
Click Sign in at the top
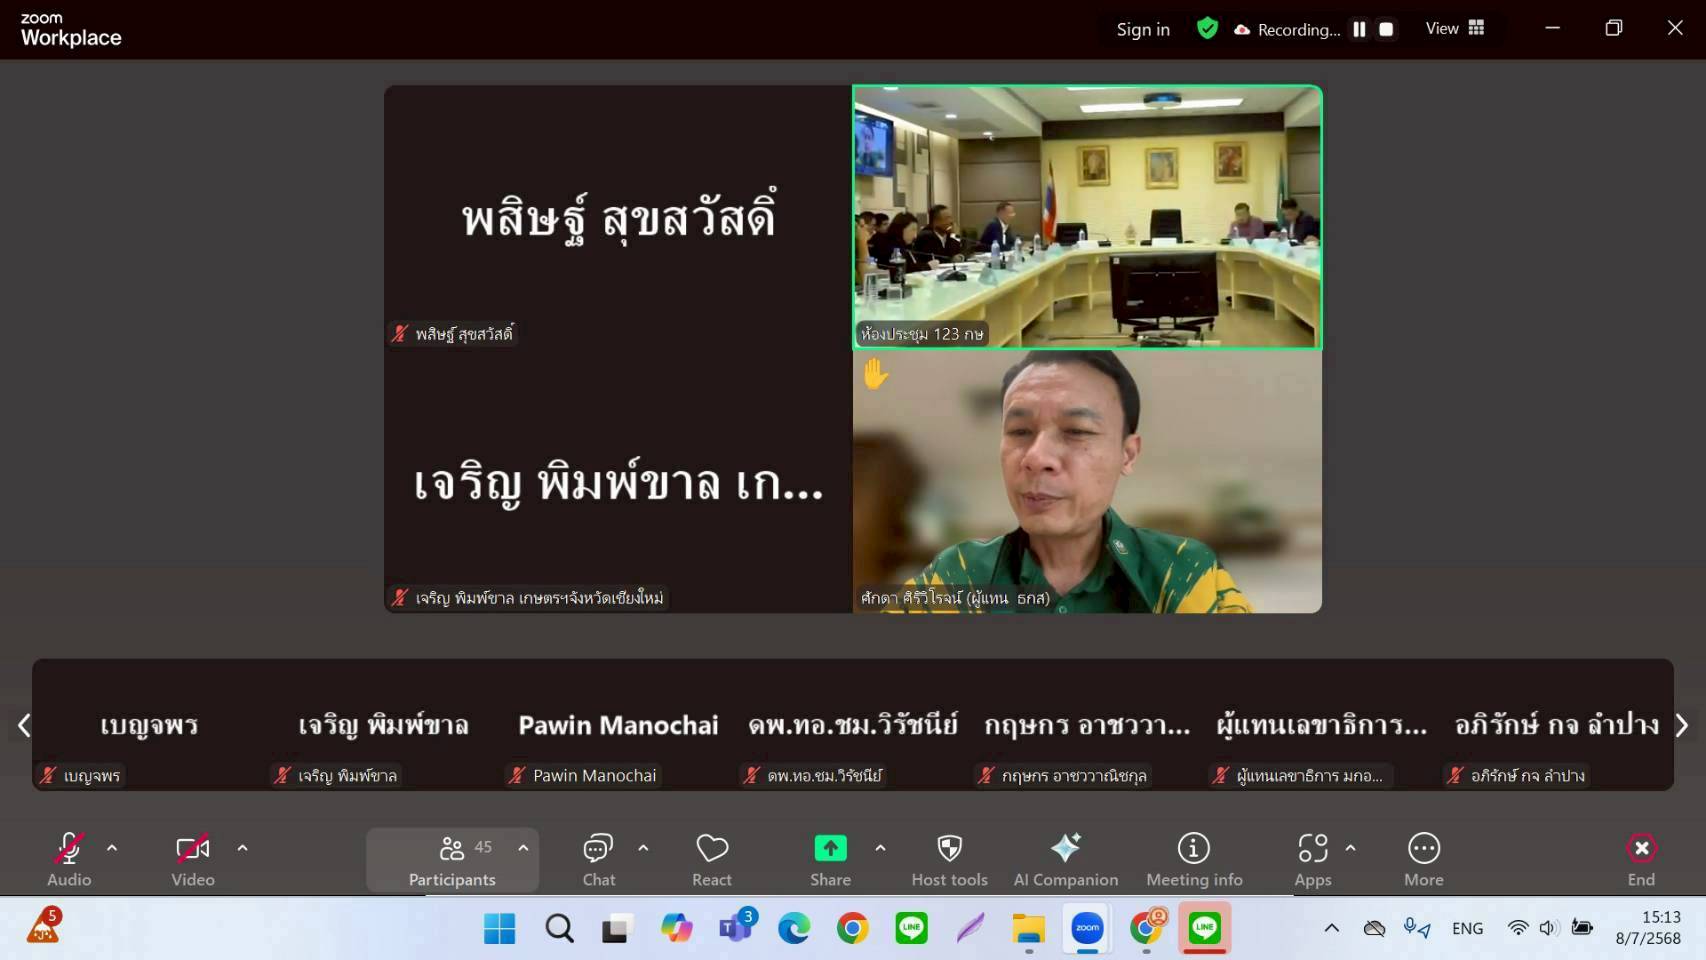coord(1143,29)
